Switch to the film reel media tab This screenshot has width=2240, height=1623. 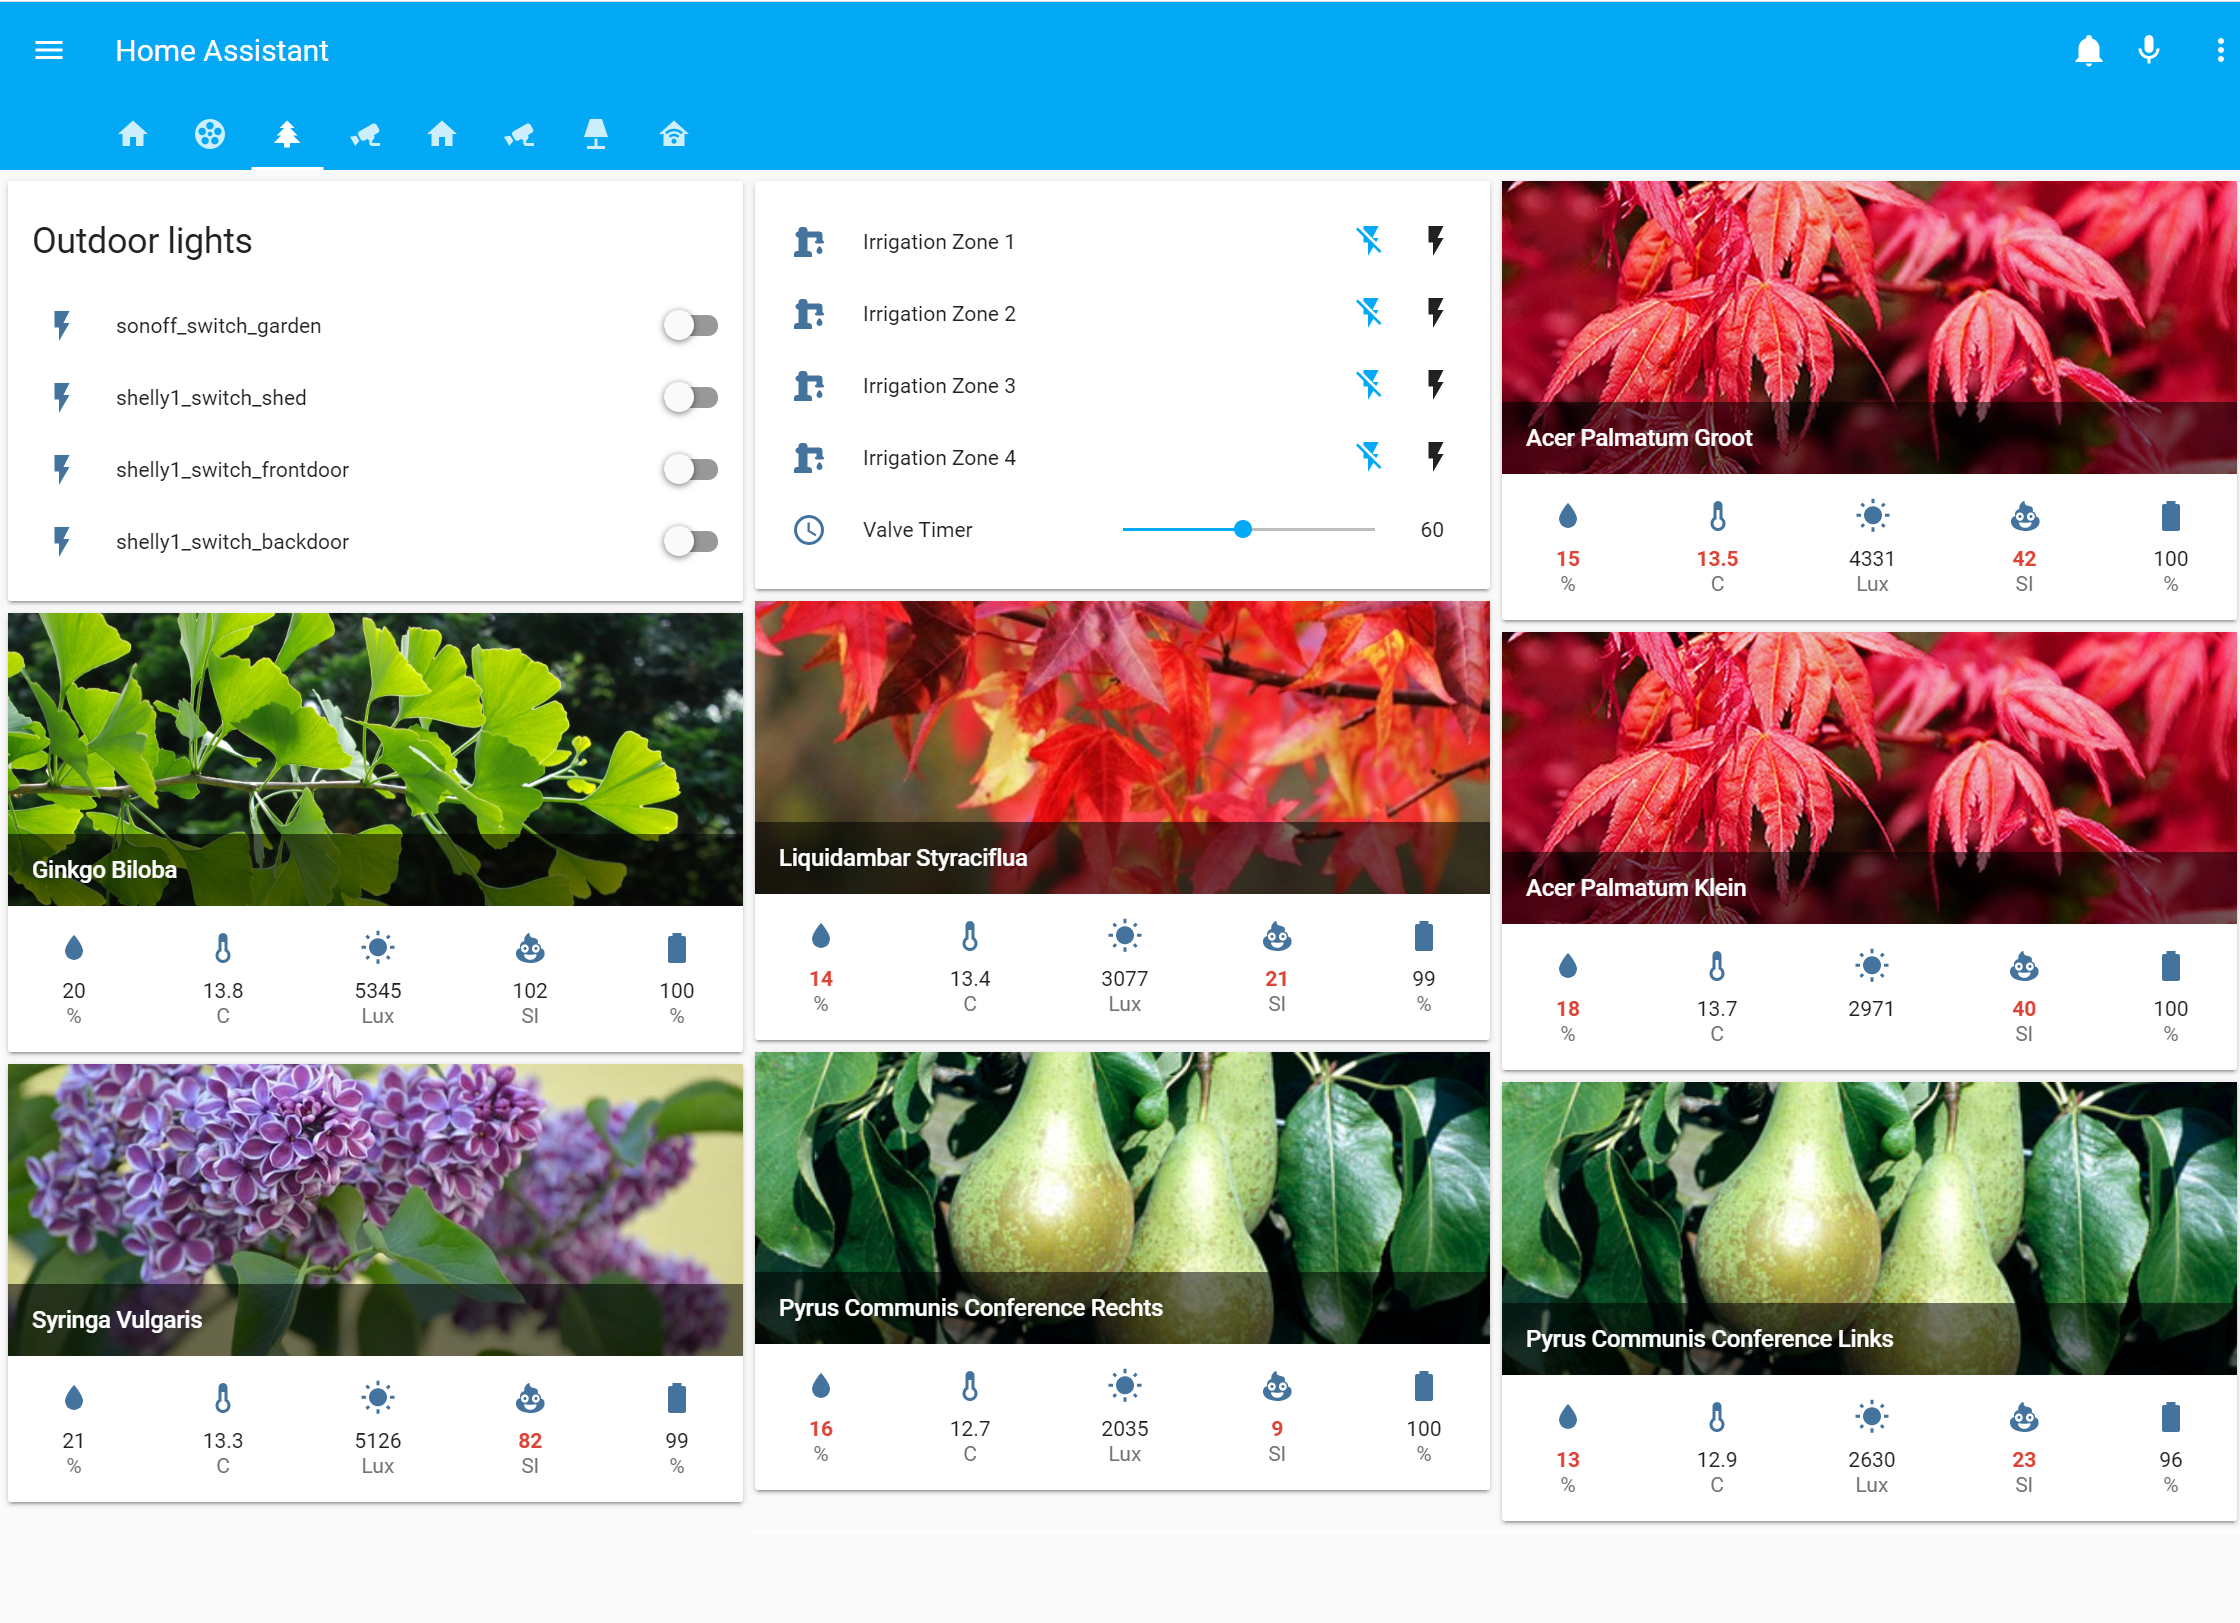click(x=210, y=134)
